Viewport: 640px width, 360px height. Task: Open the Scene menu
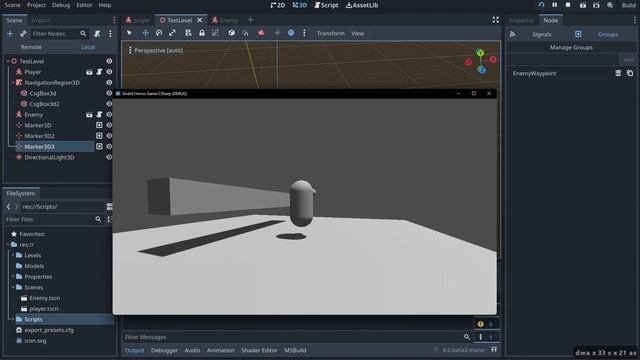click(x=12, y=5)
